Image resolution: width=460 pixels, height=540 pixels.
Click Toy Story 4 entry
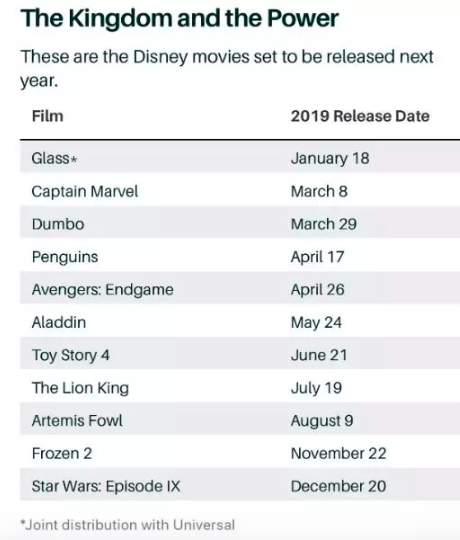(71, 355)
